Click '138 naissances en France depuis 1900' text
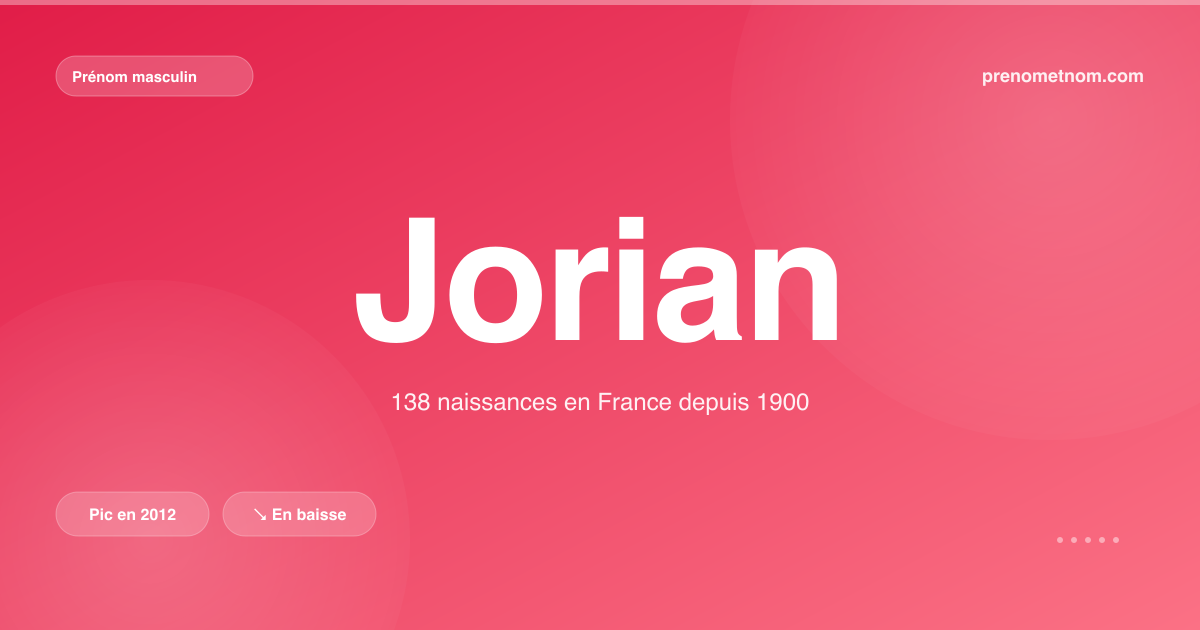Screen dimensions: 1200x630 (600, 403)
